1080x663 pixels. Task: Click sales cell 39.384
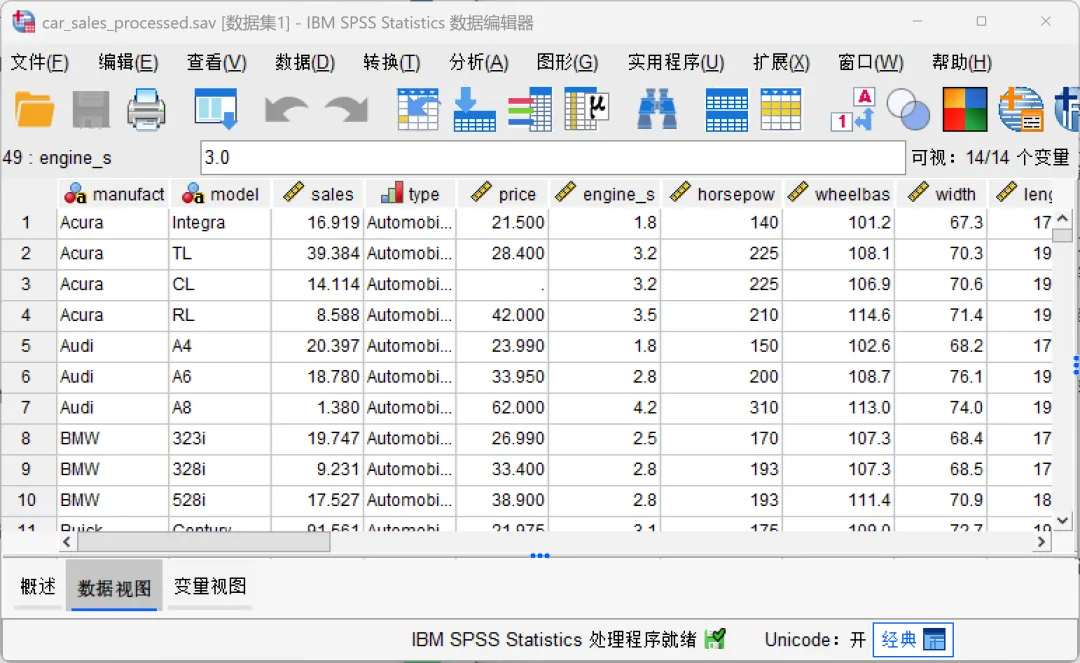(318, 253)
